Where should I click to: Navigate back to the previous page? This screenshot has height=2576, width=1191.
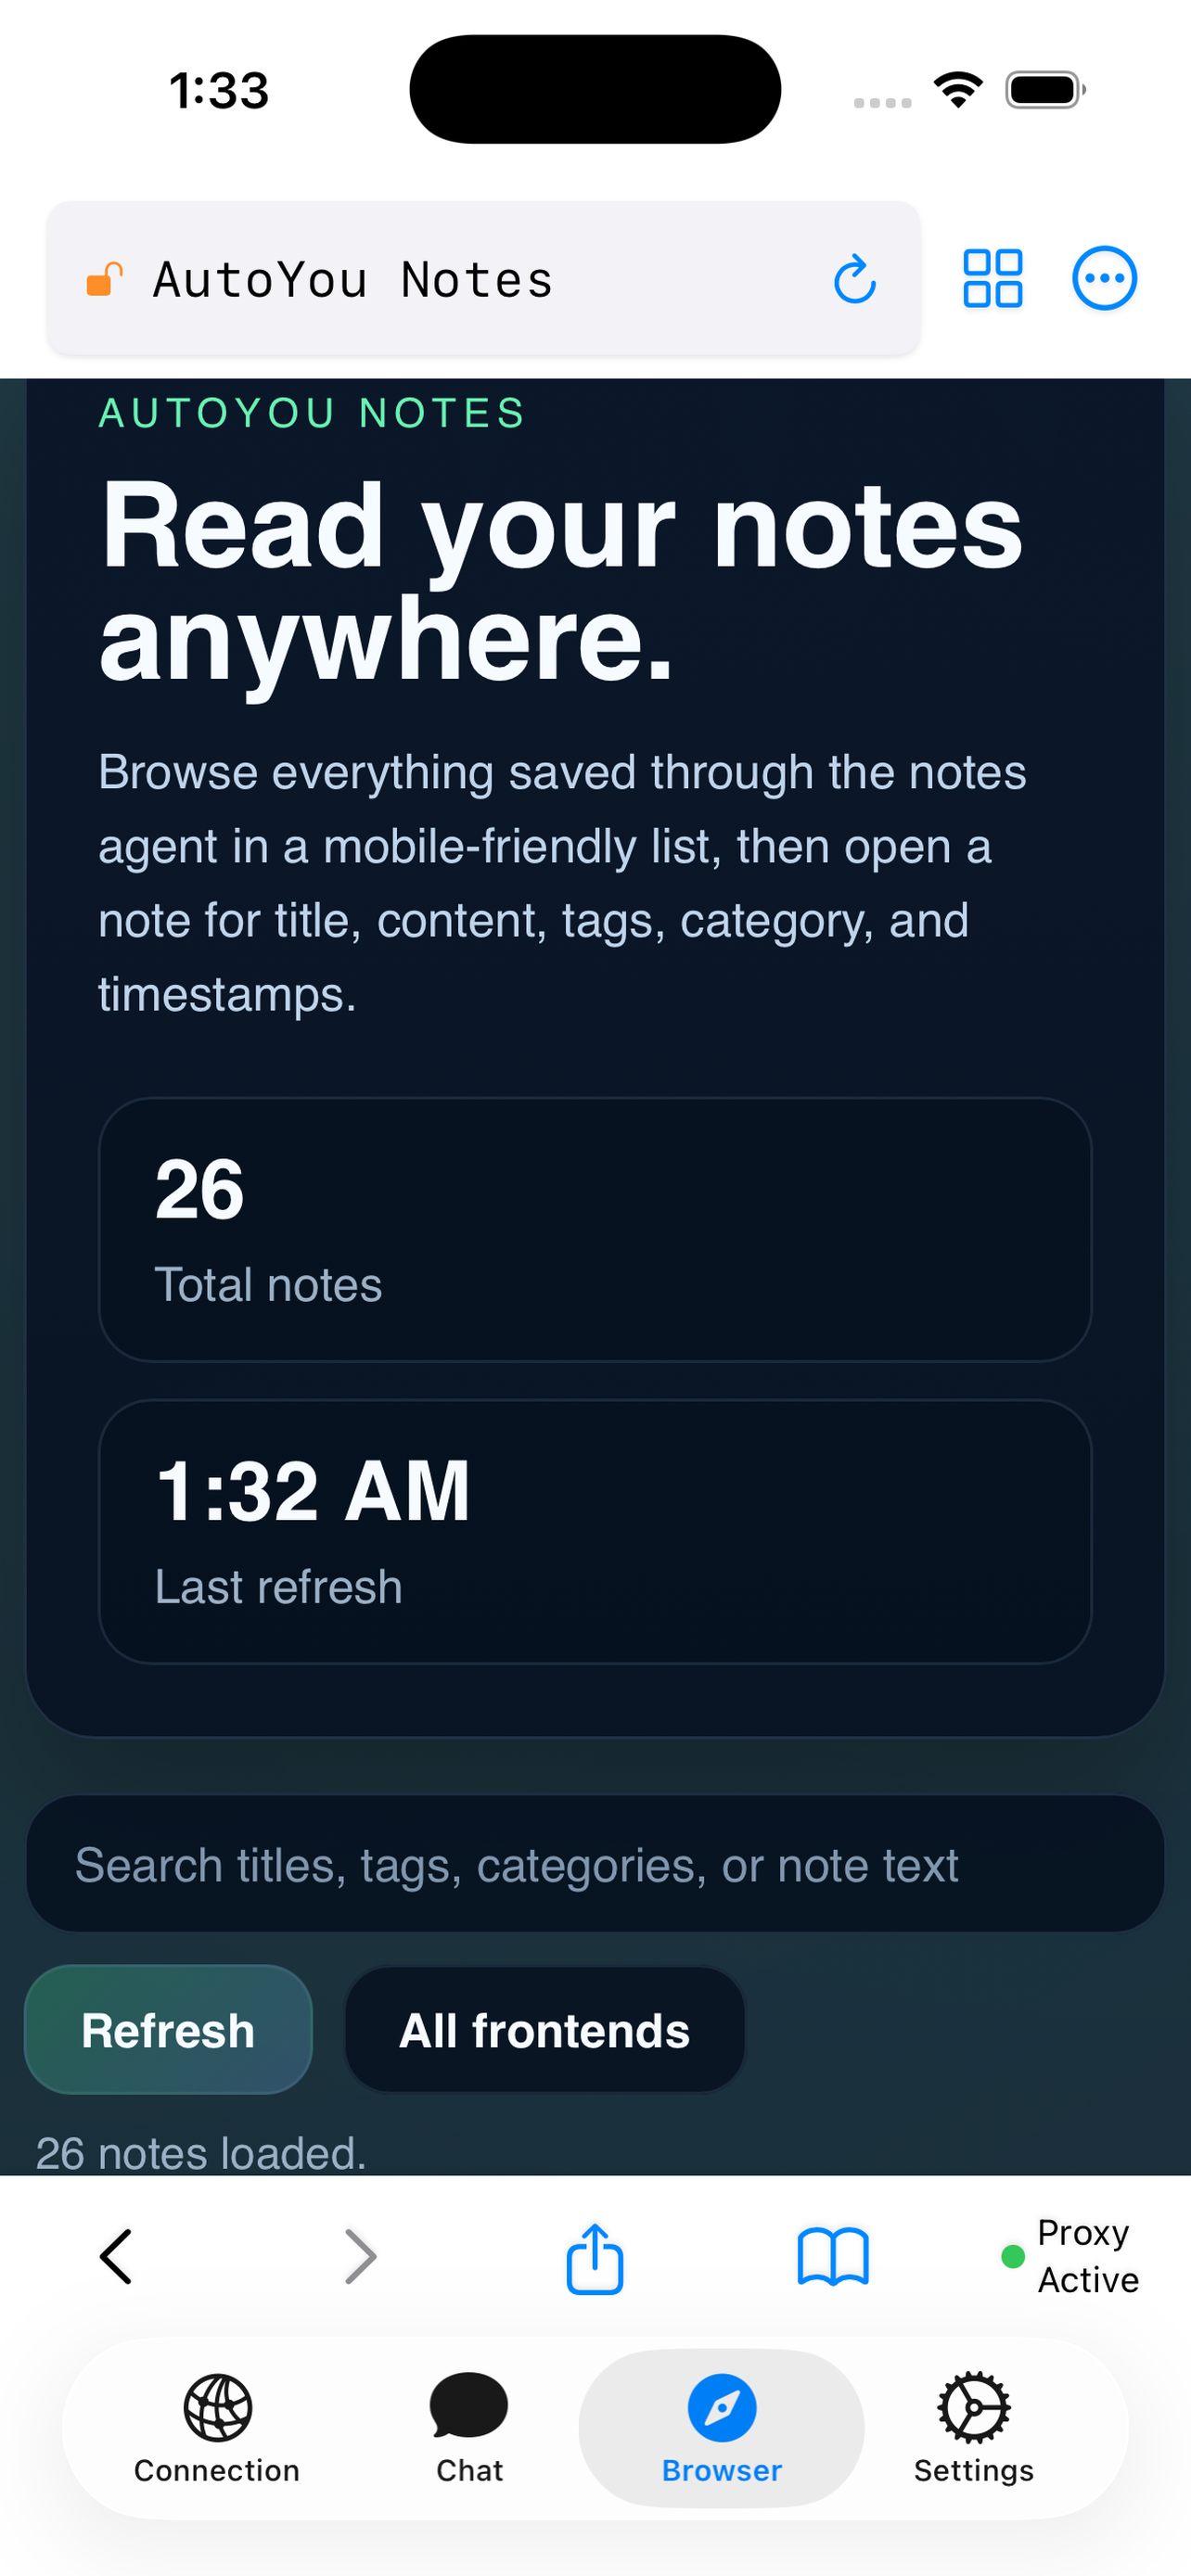coord(115,2256)
